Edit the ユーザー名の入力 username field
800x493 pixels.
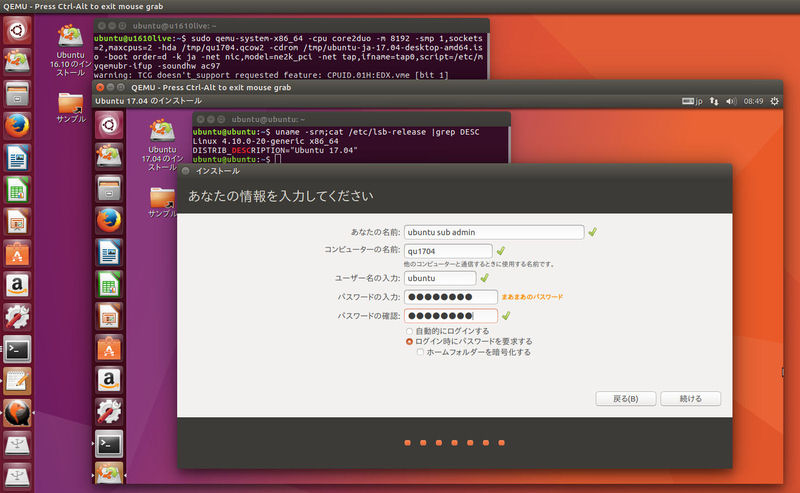click(x=440, y=278)
